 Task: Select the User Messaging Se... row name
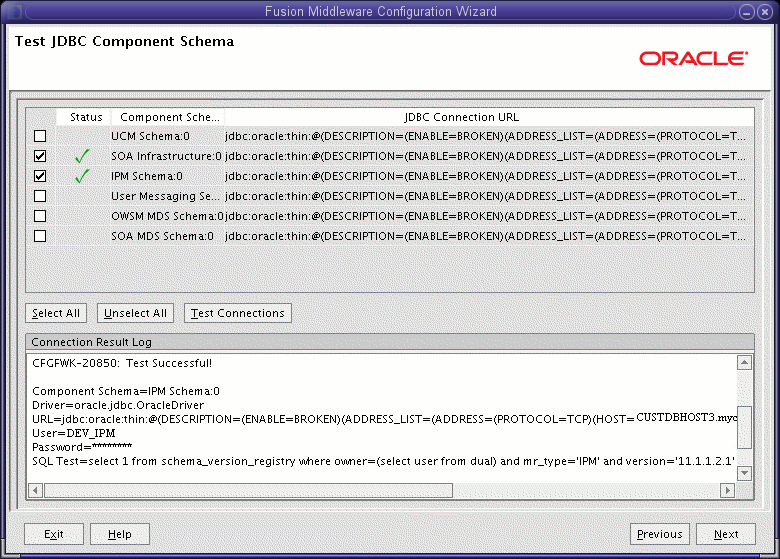(165, 196)
